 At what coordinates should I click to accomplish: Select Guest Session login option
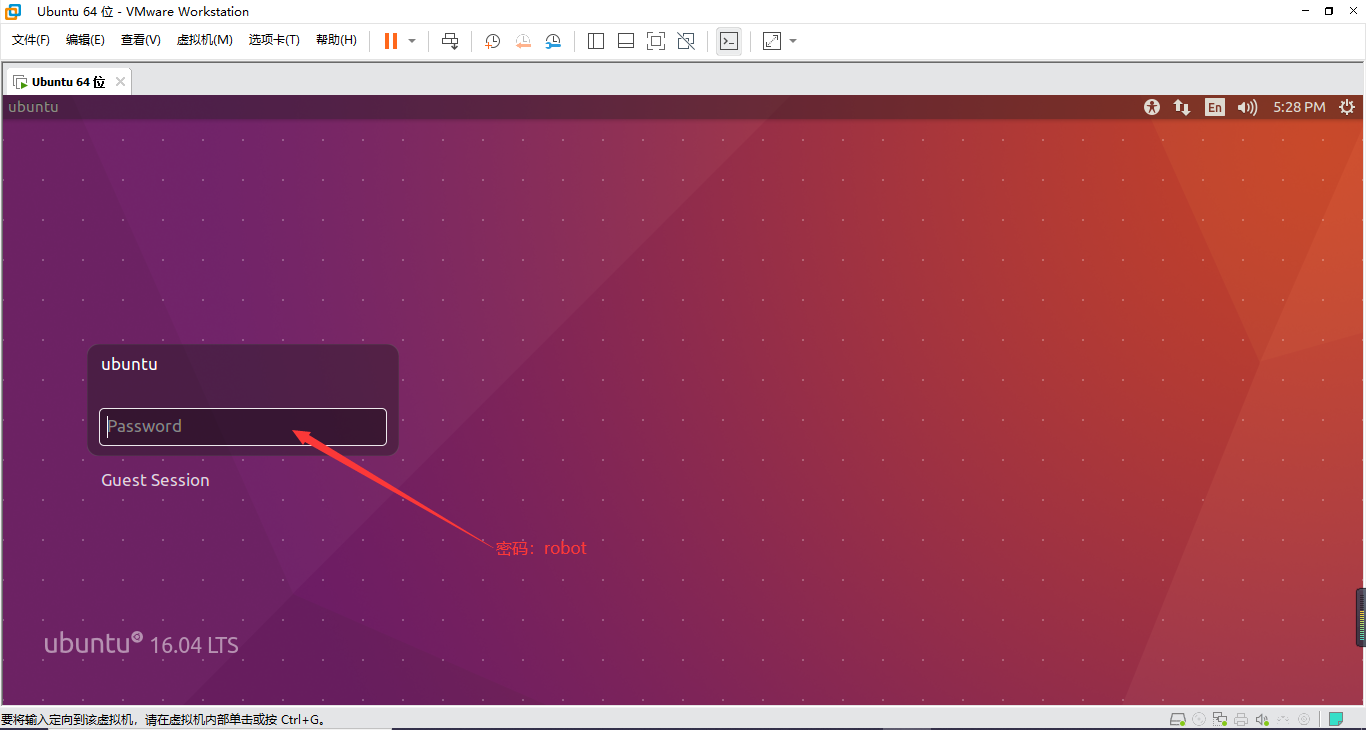coord(155,480)
